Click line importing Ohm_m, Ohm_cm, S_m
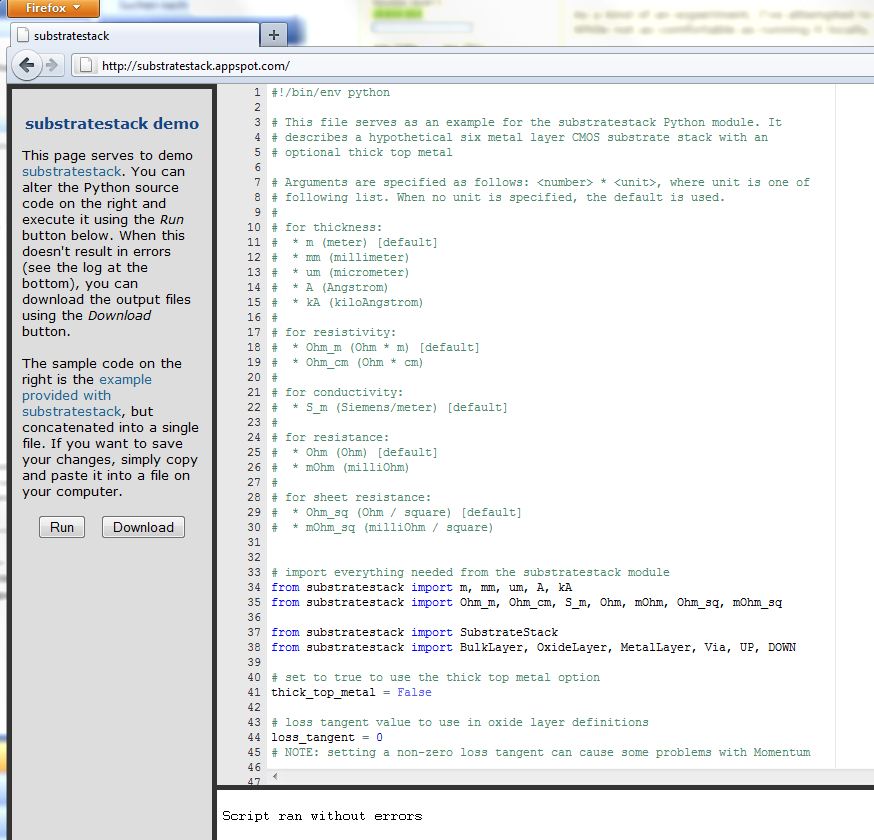This screenshot has width=874, height=840. [527, 603]
